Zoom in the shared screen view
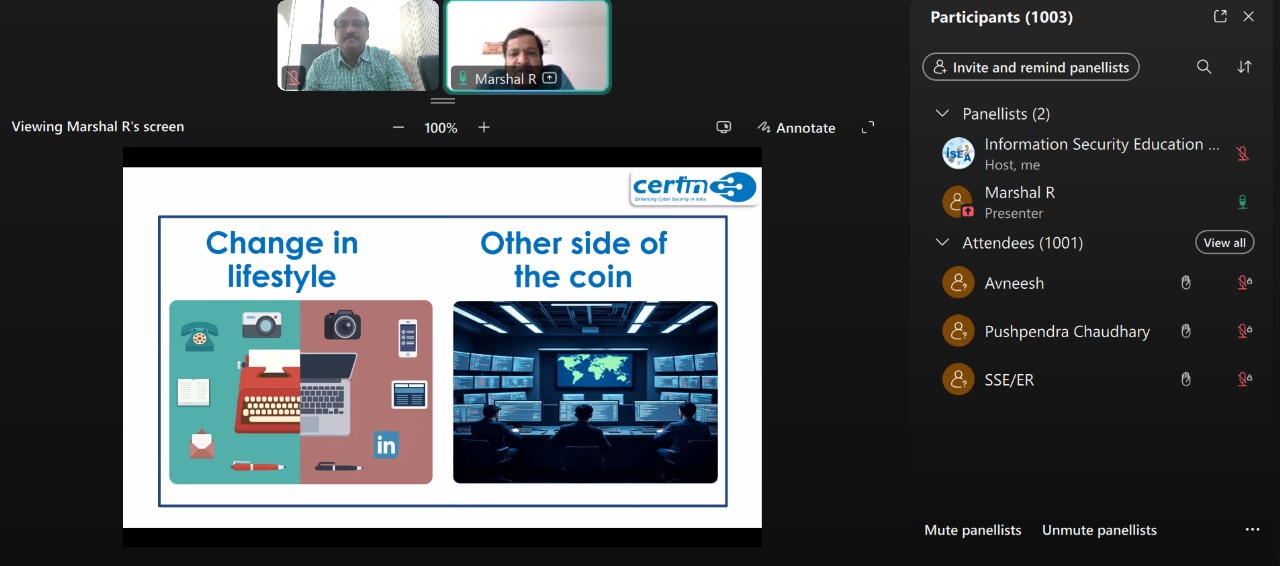This screenshot has height=566, width=1280. [x=484, y=128]
